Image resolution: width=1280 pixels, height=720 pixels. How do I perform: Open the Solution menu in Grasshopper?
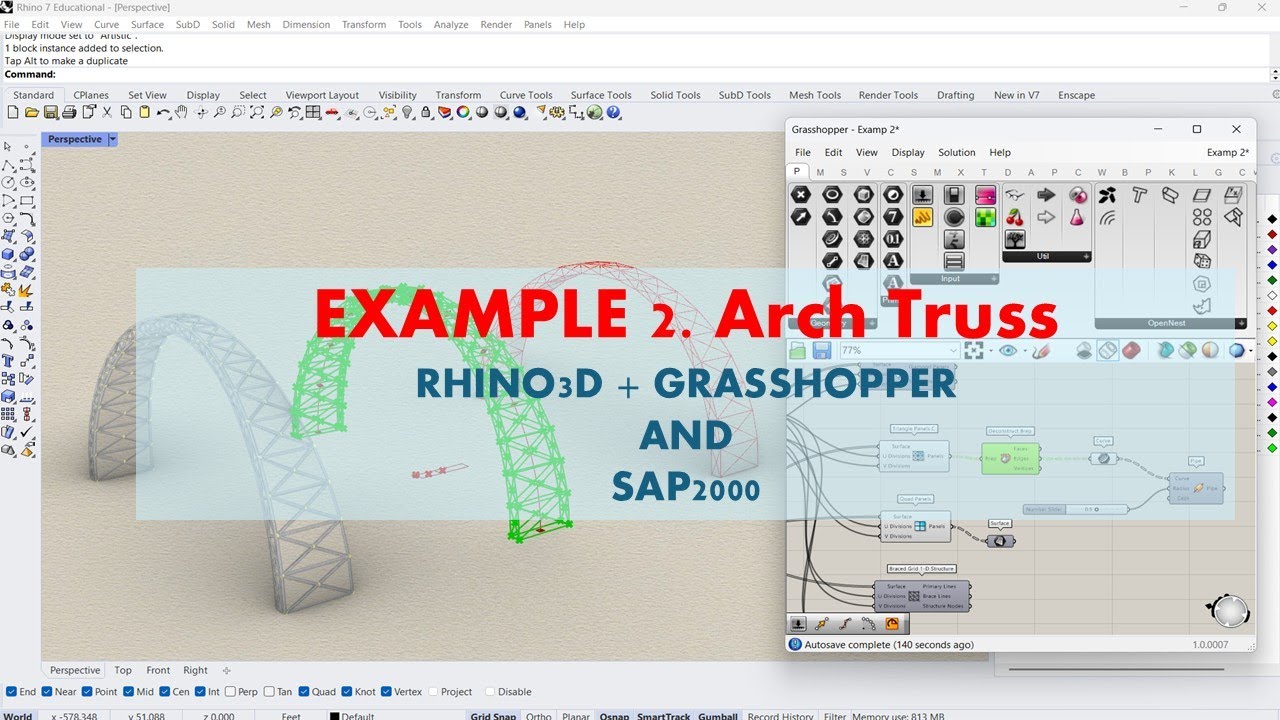pyautogui.click(x=956, y=152)
